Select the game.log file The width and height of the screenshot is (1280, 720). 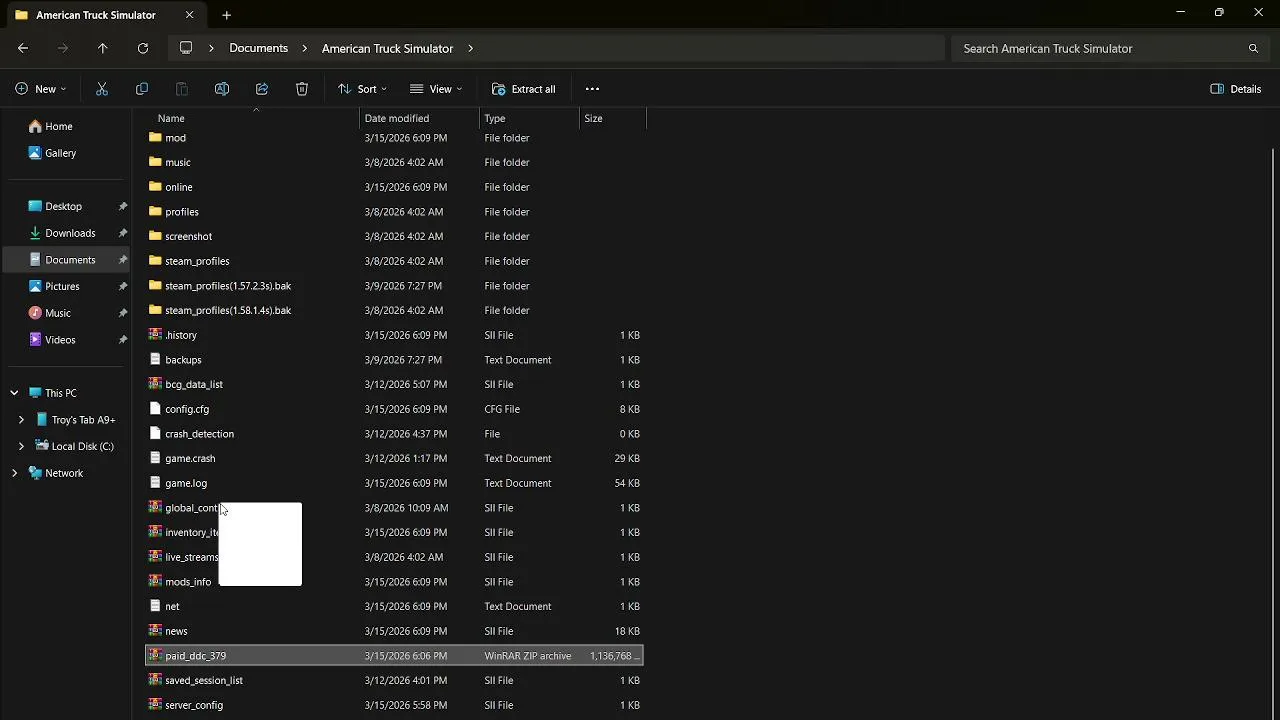394,483
